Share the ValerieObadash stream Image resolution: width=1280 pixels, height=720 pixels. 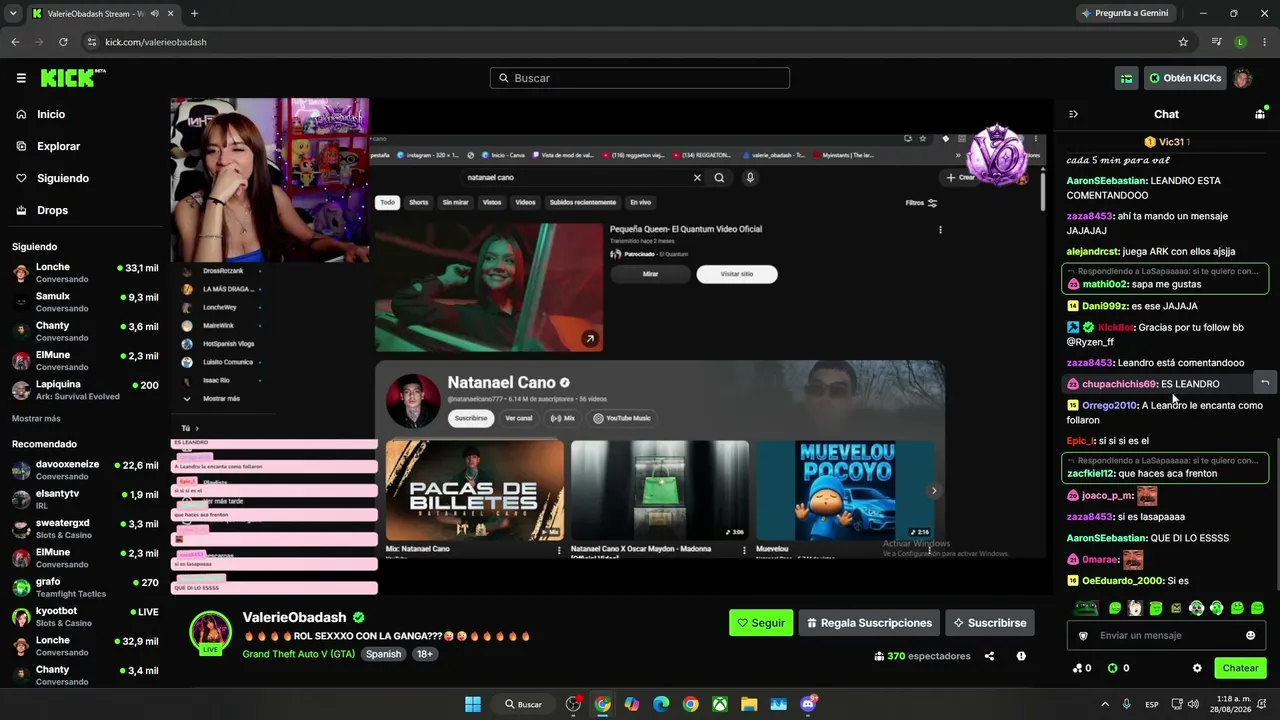(x=989, y=656)
